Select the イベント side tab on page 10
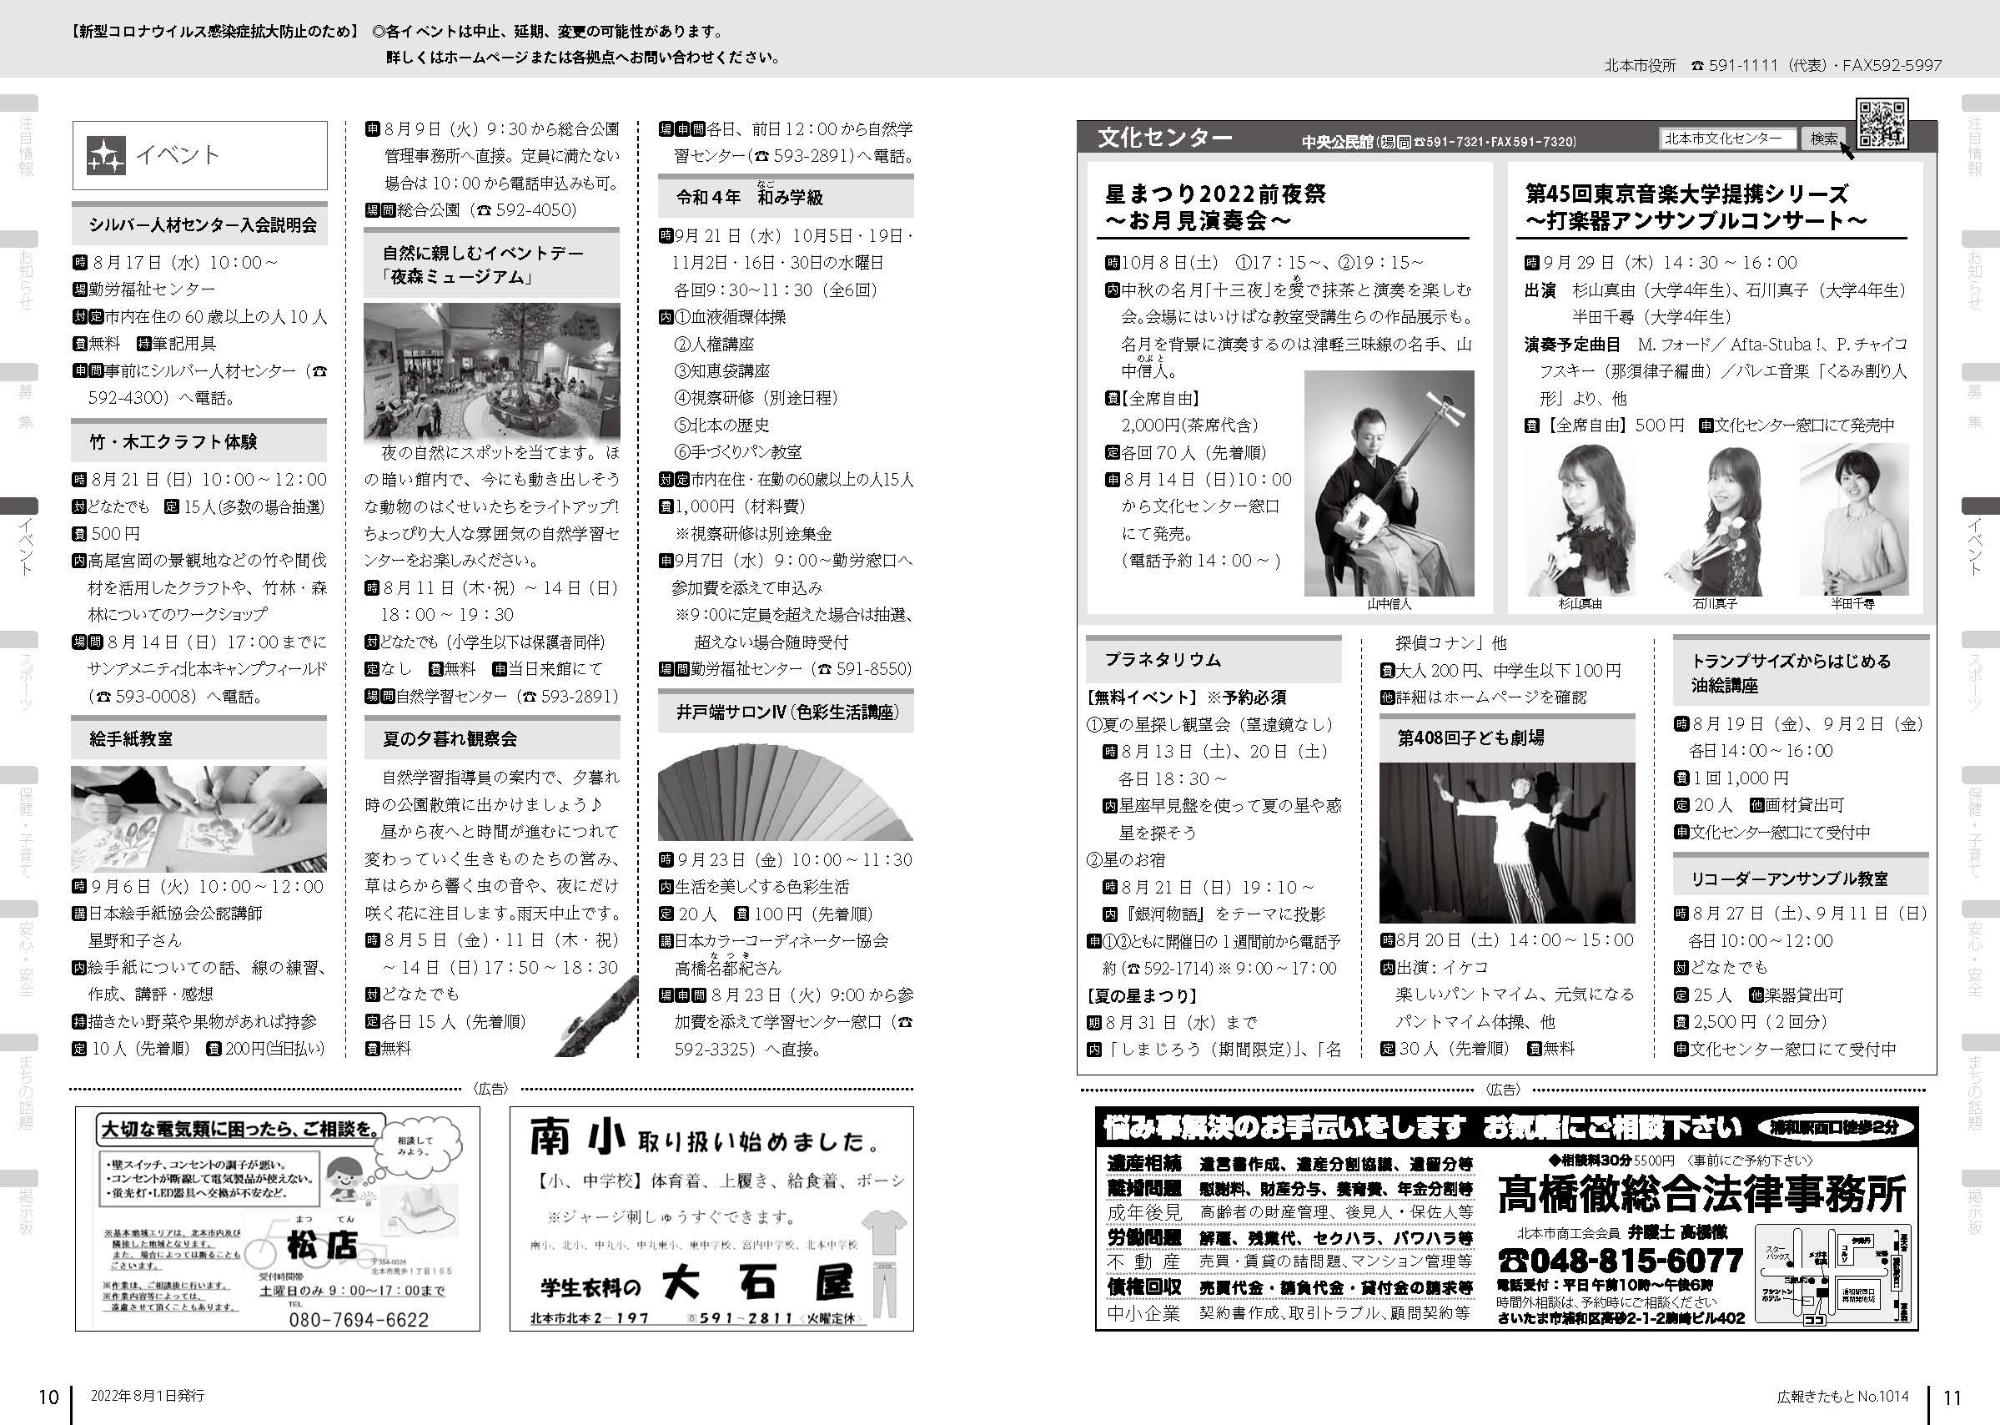Screen dimensions: 2000x1425 click(19, 537)
